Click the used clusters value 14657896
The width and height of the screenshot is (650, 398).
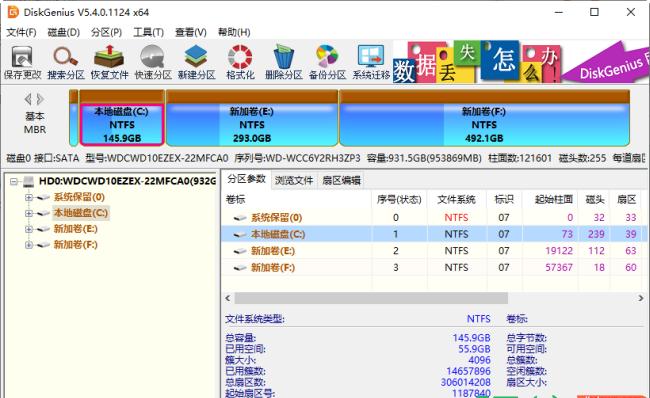(x=468, y=371)
